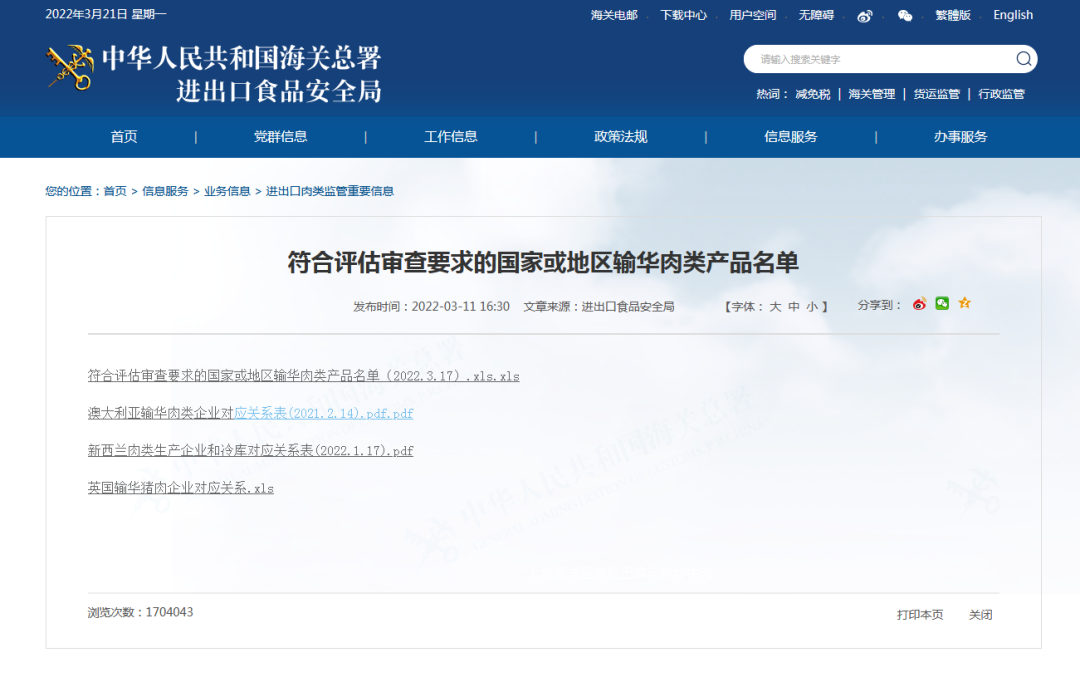Open the Weibo icon in top bar
The width and height of the screenshot is (1080, 682).
coord(864,16)
